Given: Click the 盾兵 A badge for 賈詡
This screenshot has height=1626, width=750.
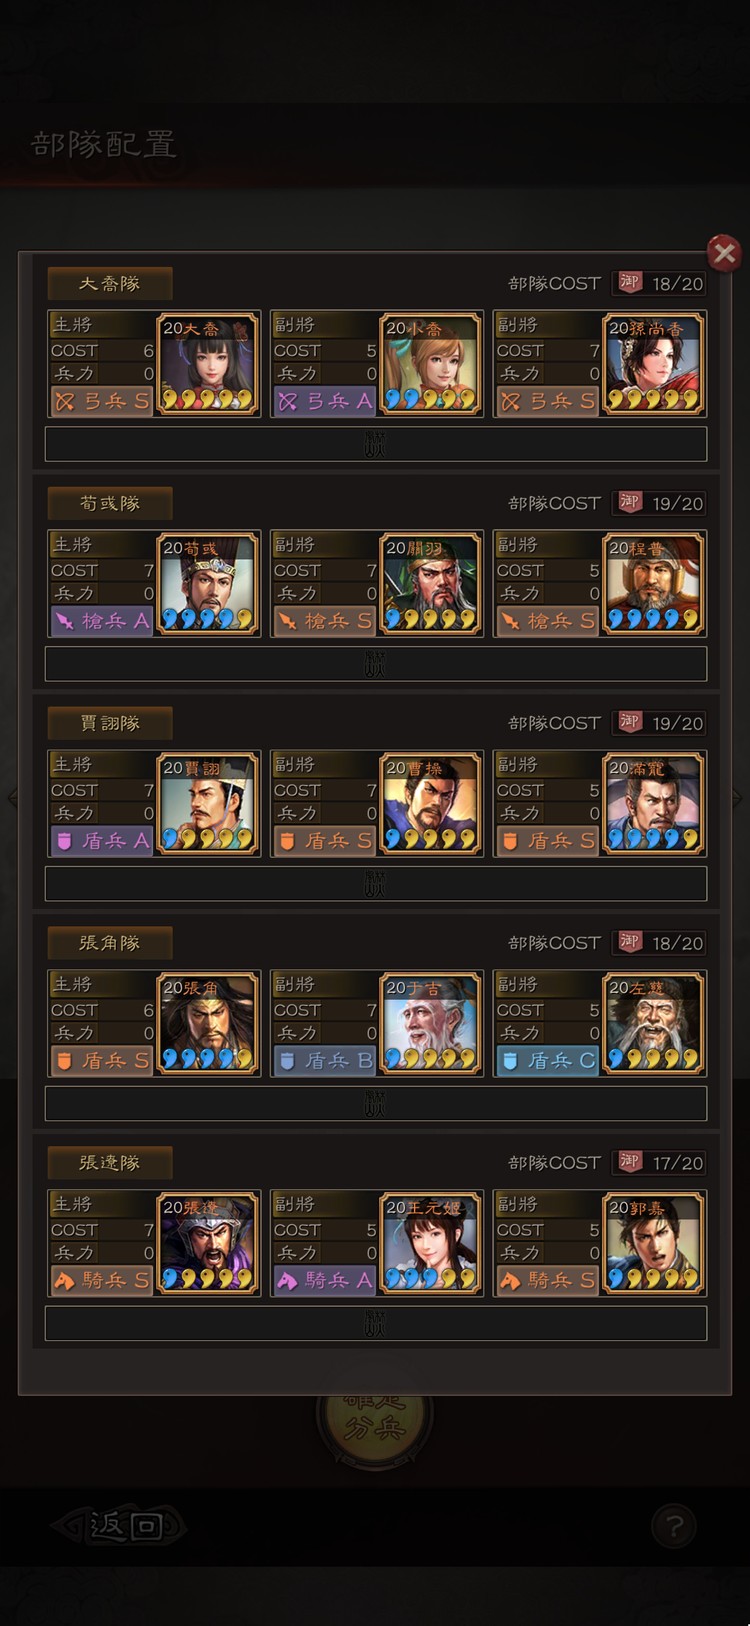Looking at the screenshot, I should click(x=101, y=841).
